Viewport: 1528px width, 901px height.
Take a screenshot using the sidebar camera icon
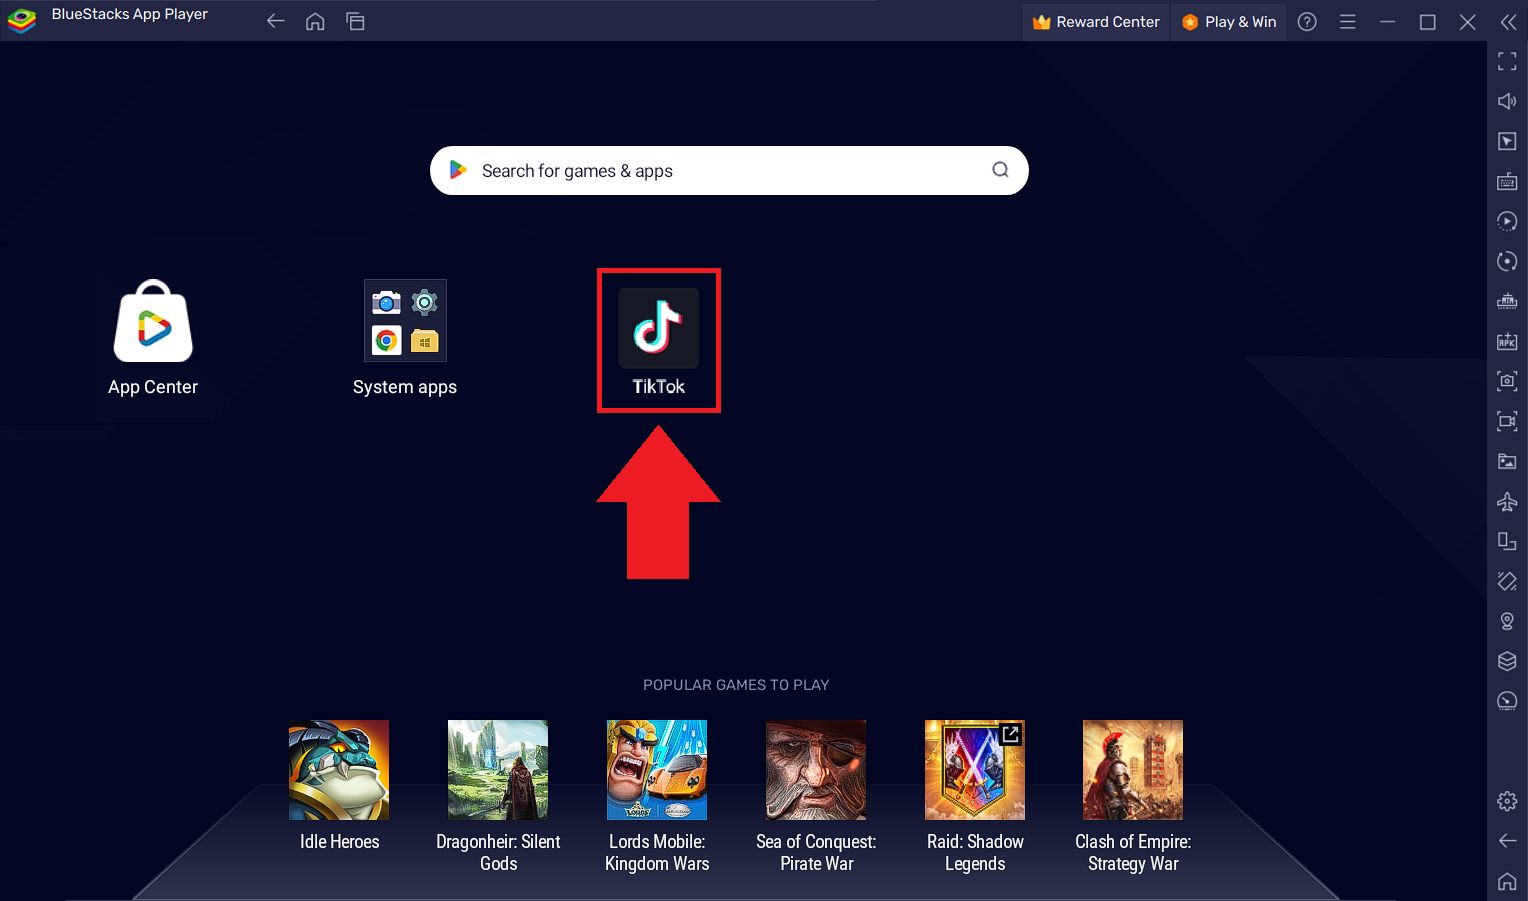click(1507, 381)
